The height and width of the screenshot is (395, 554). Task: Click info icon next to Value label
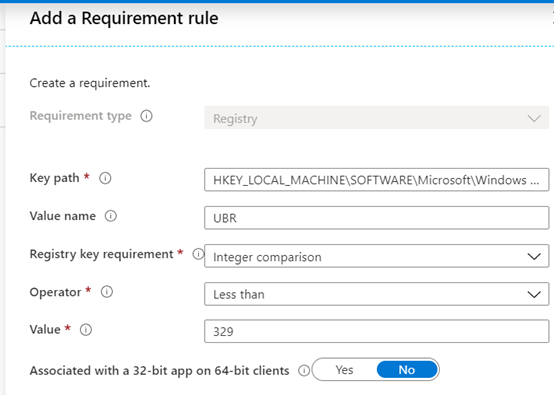tap(86, 330)
